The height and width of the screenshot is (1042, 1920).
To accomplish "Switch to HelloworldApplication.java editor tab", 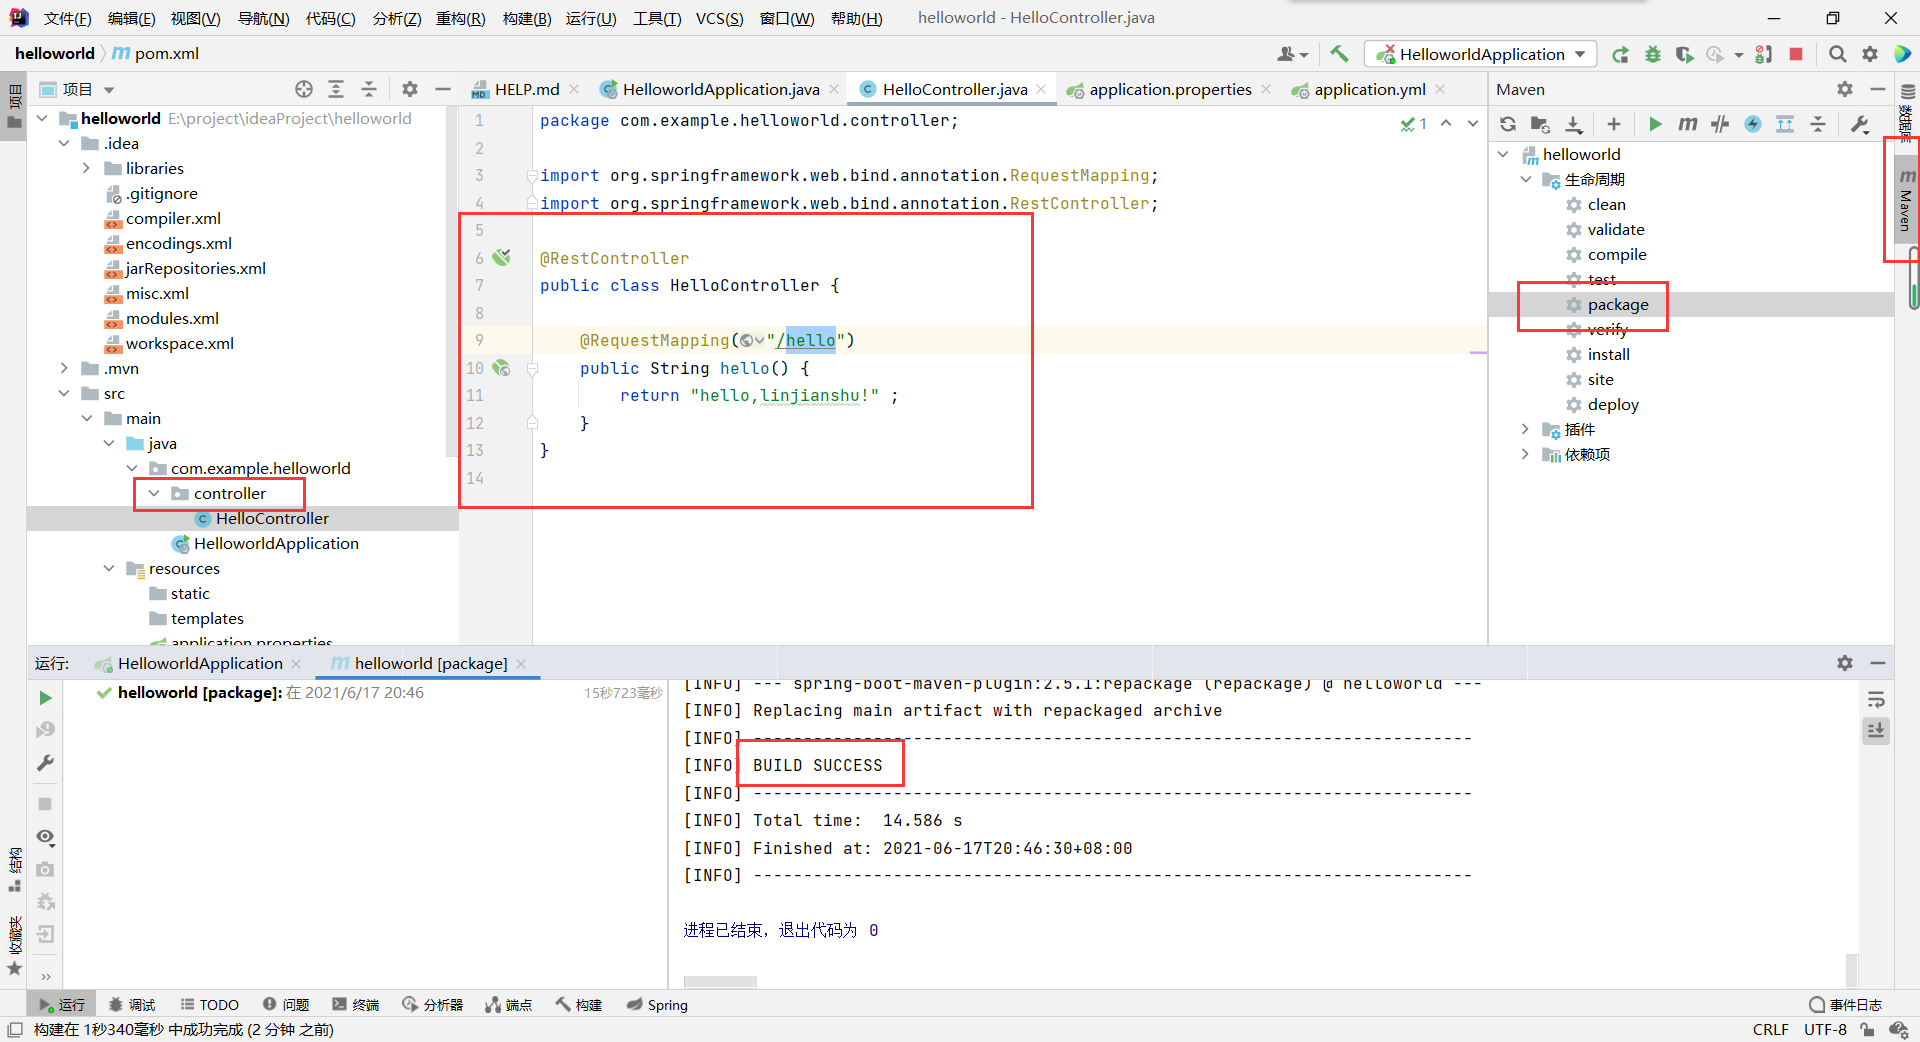I will [720, 89].
